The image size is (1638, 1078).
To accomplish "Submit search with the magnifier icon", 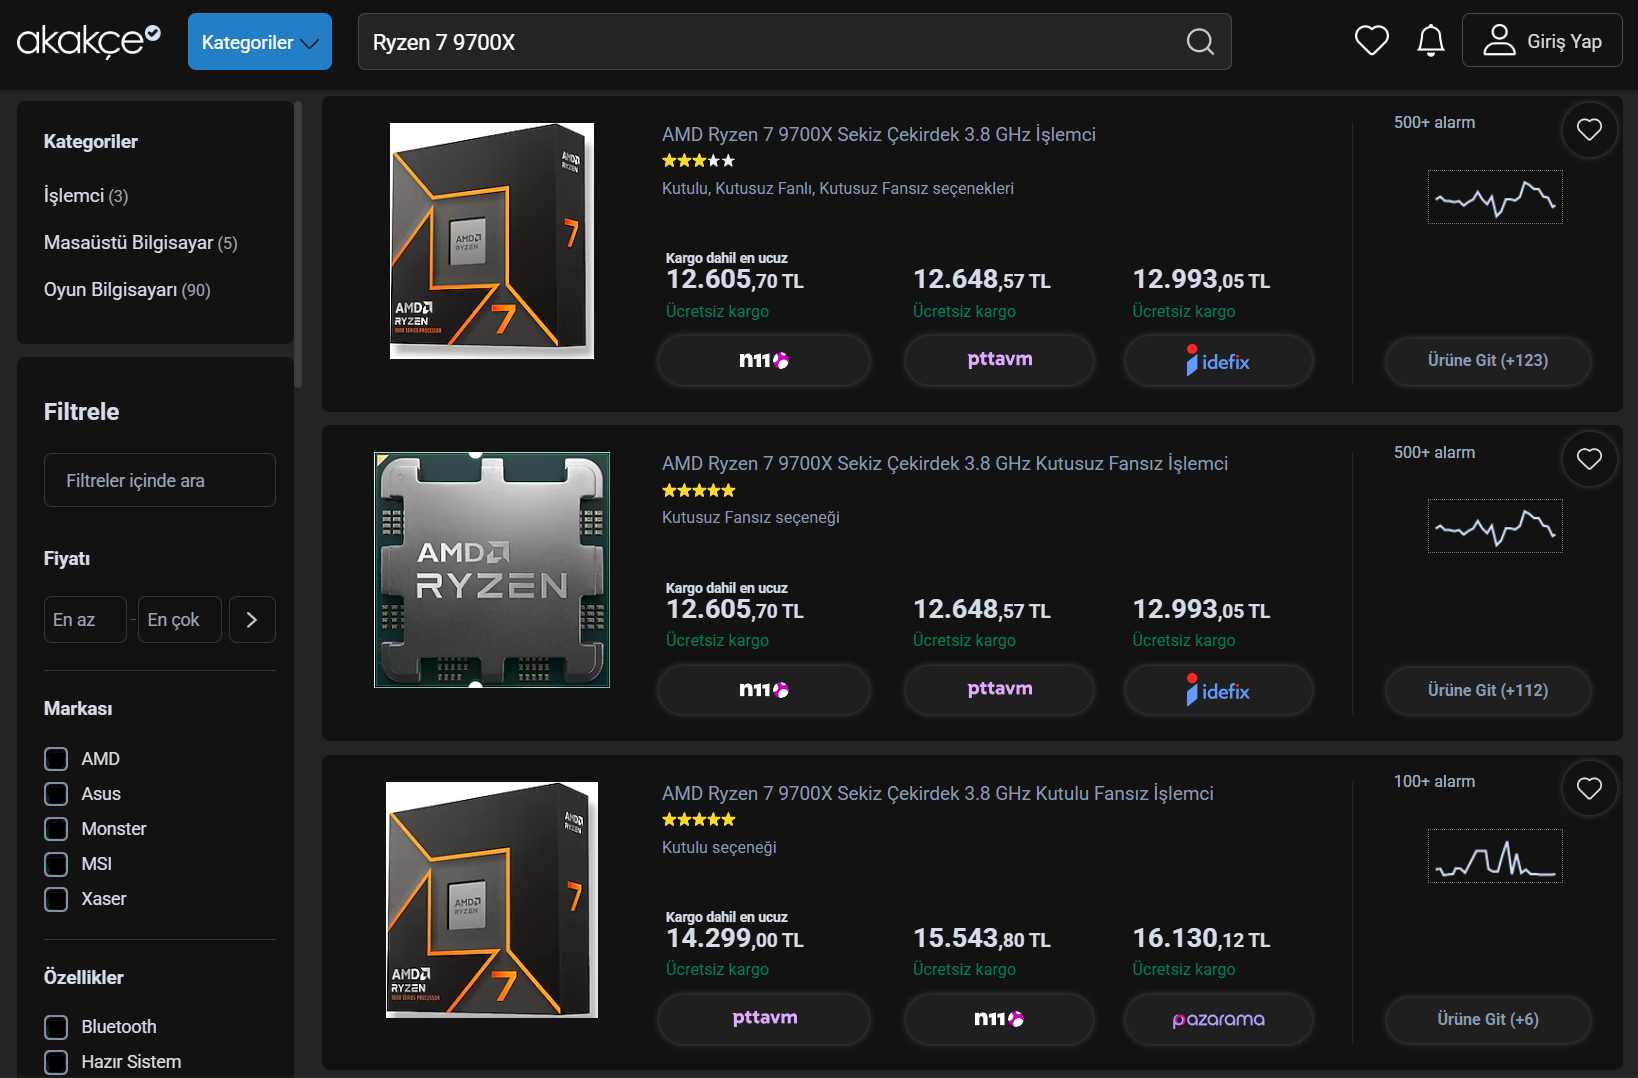I will [x=1200, y=42].
